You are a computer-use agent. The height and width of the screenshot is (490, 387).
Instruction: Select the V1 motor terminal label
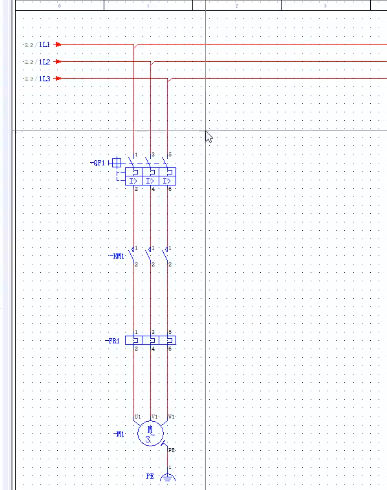click(155, 417)
